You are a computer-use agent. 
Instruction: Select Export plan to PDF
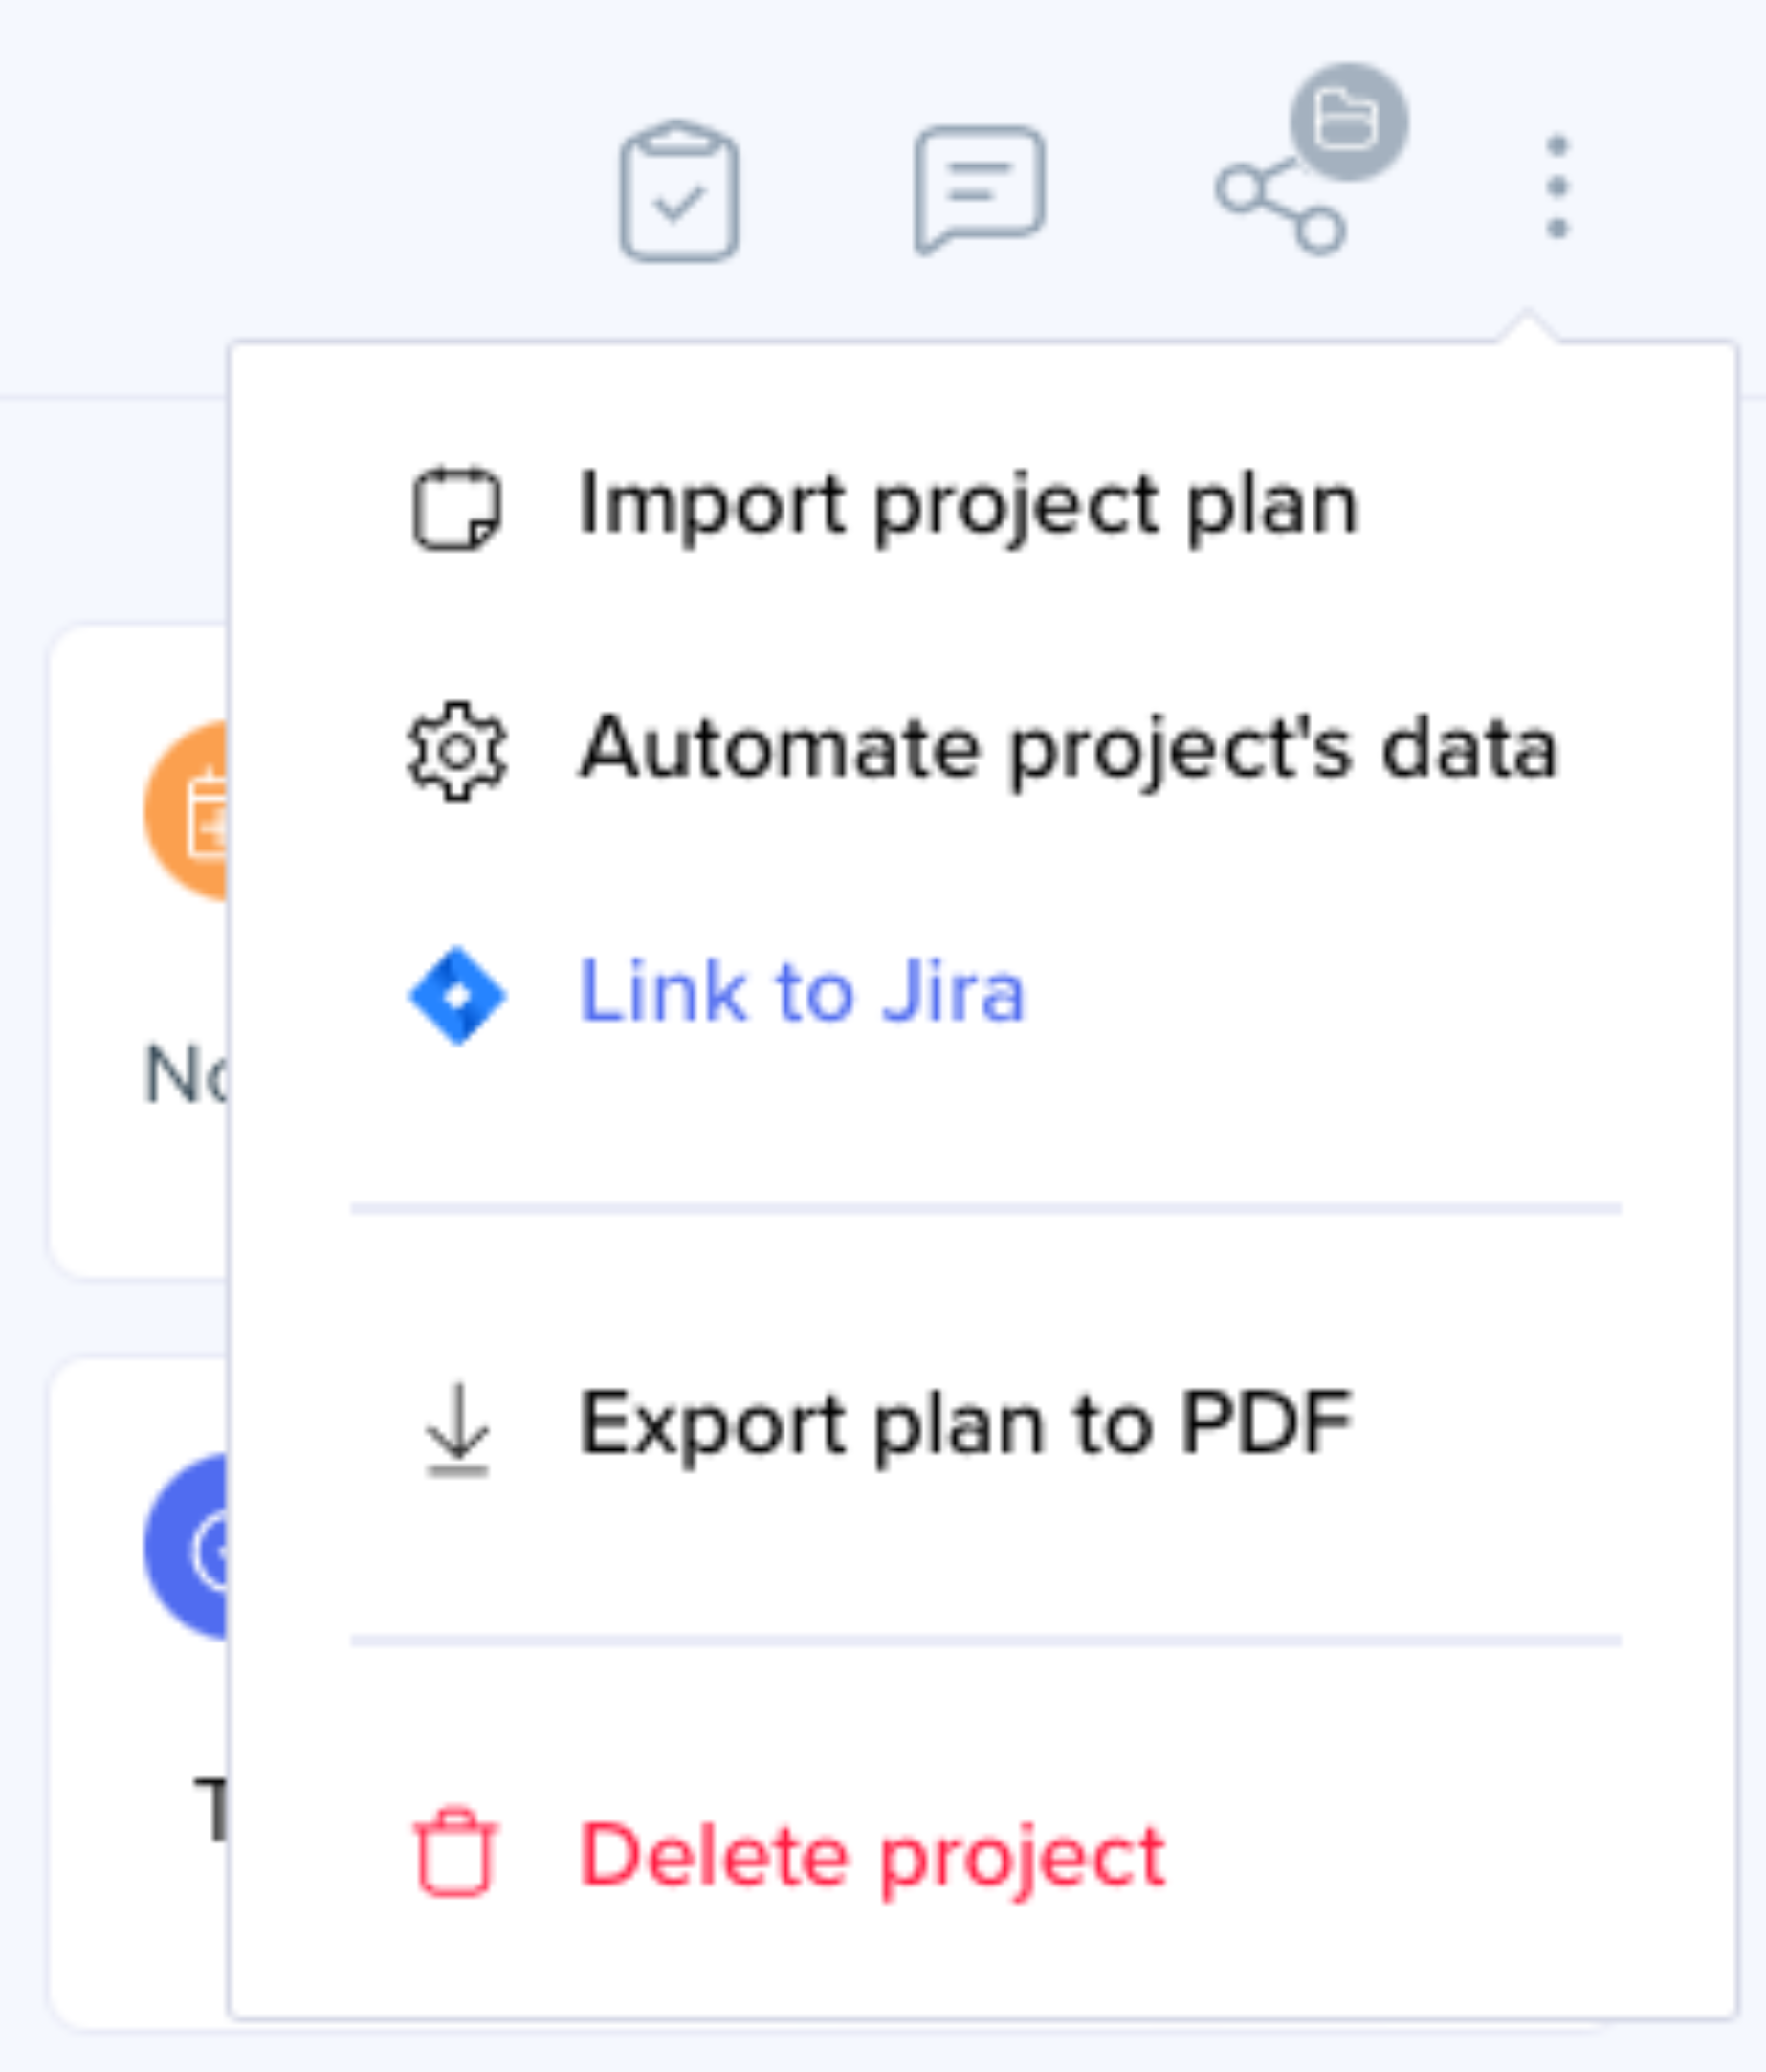[966, 1427]
